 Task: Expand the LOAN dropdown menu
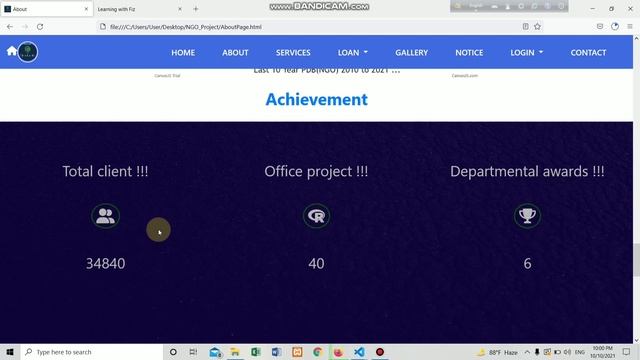click(x=353, y=53)
